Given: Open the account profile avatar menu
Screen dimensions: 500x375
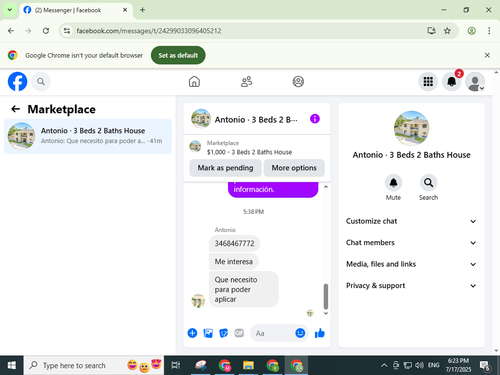Looking at the screenshot, I should (475, 81).
